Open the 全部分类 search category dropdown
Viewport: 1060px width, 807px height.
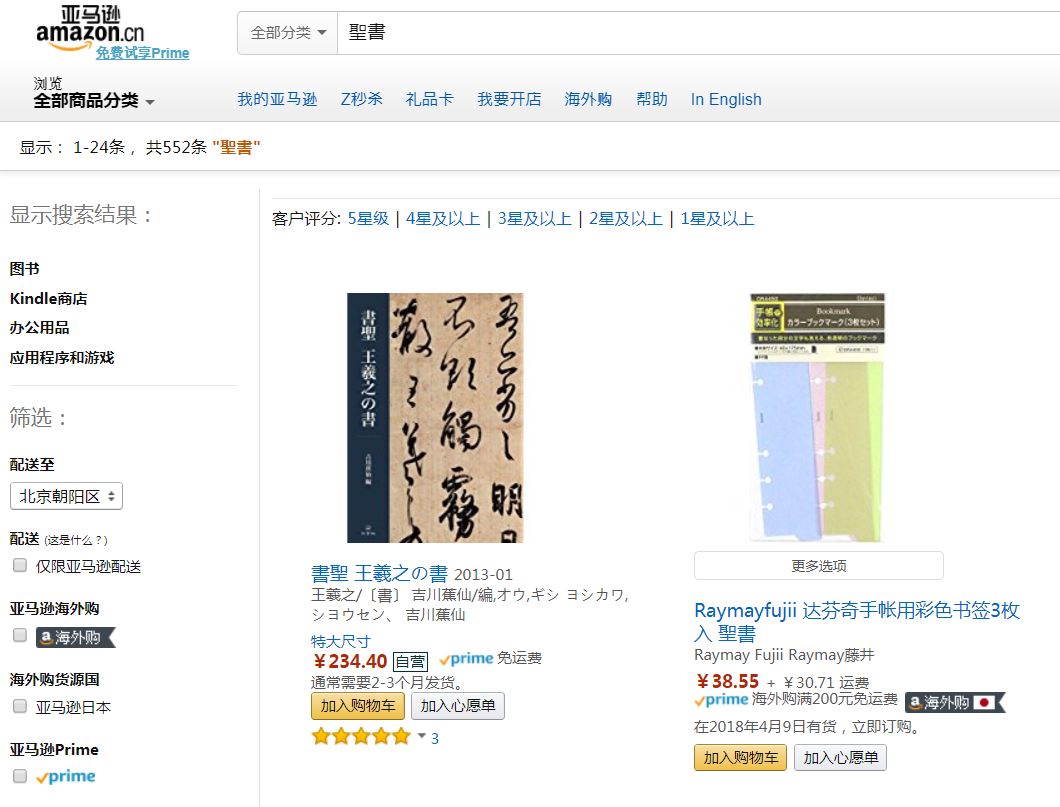[x=288, y=32]
